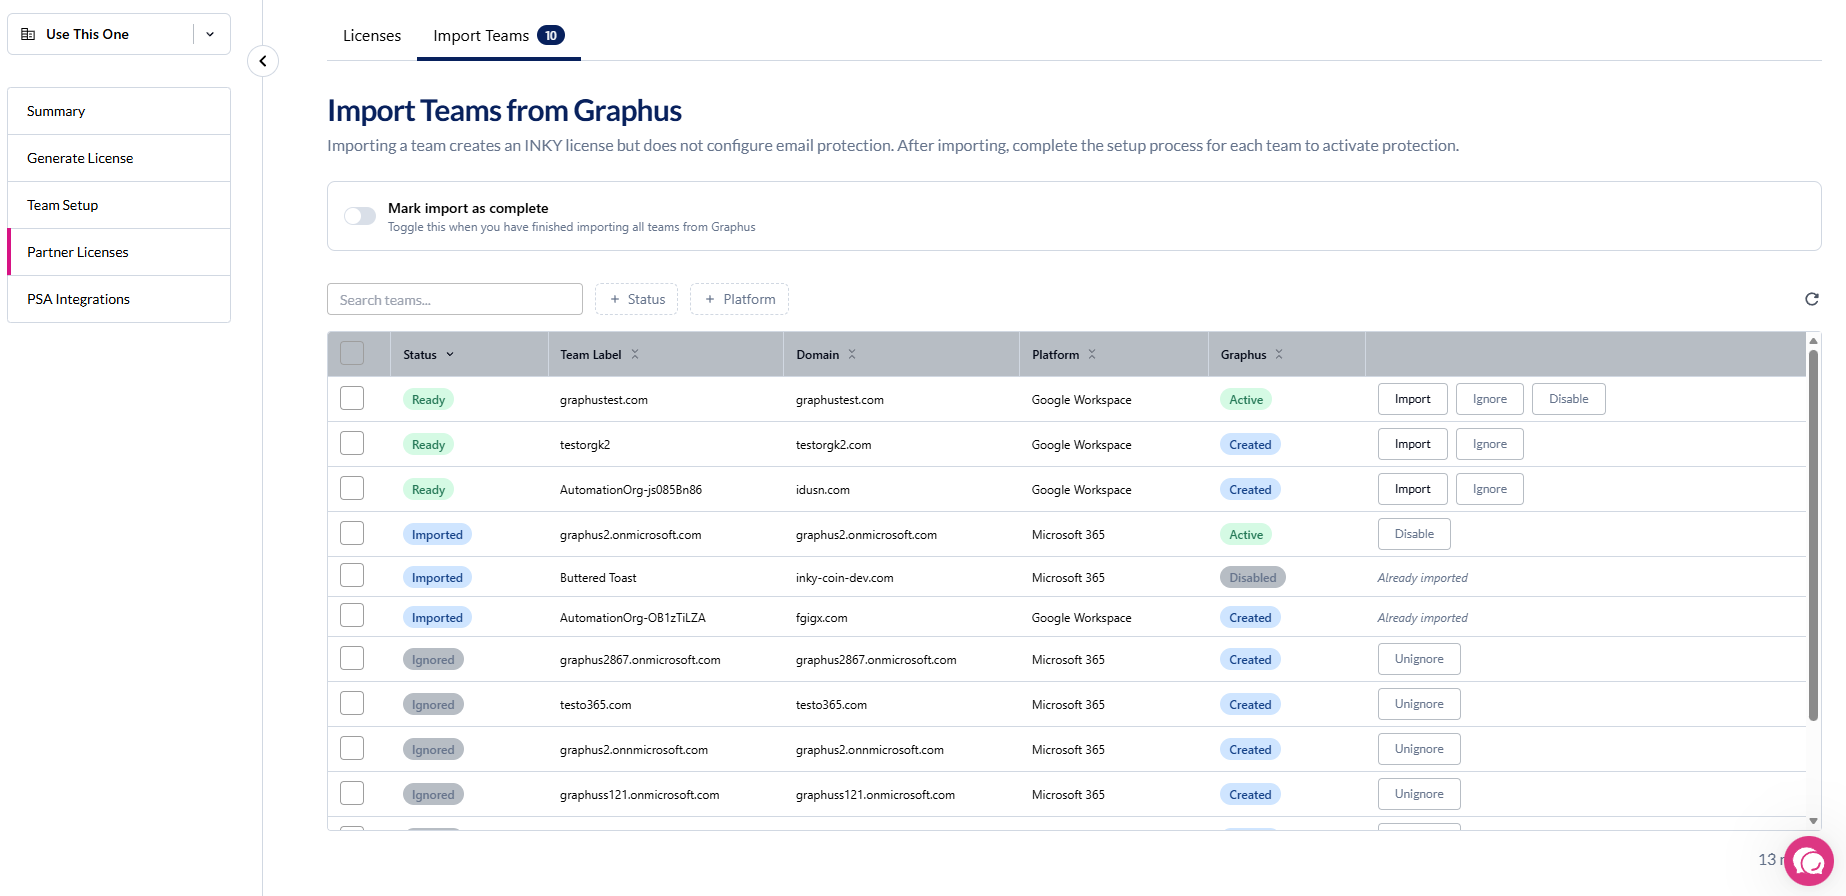This screenshot has height=896, width=1846.
Task: Open PSA Integrations in the sidebar
Action: point(79,299)
